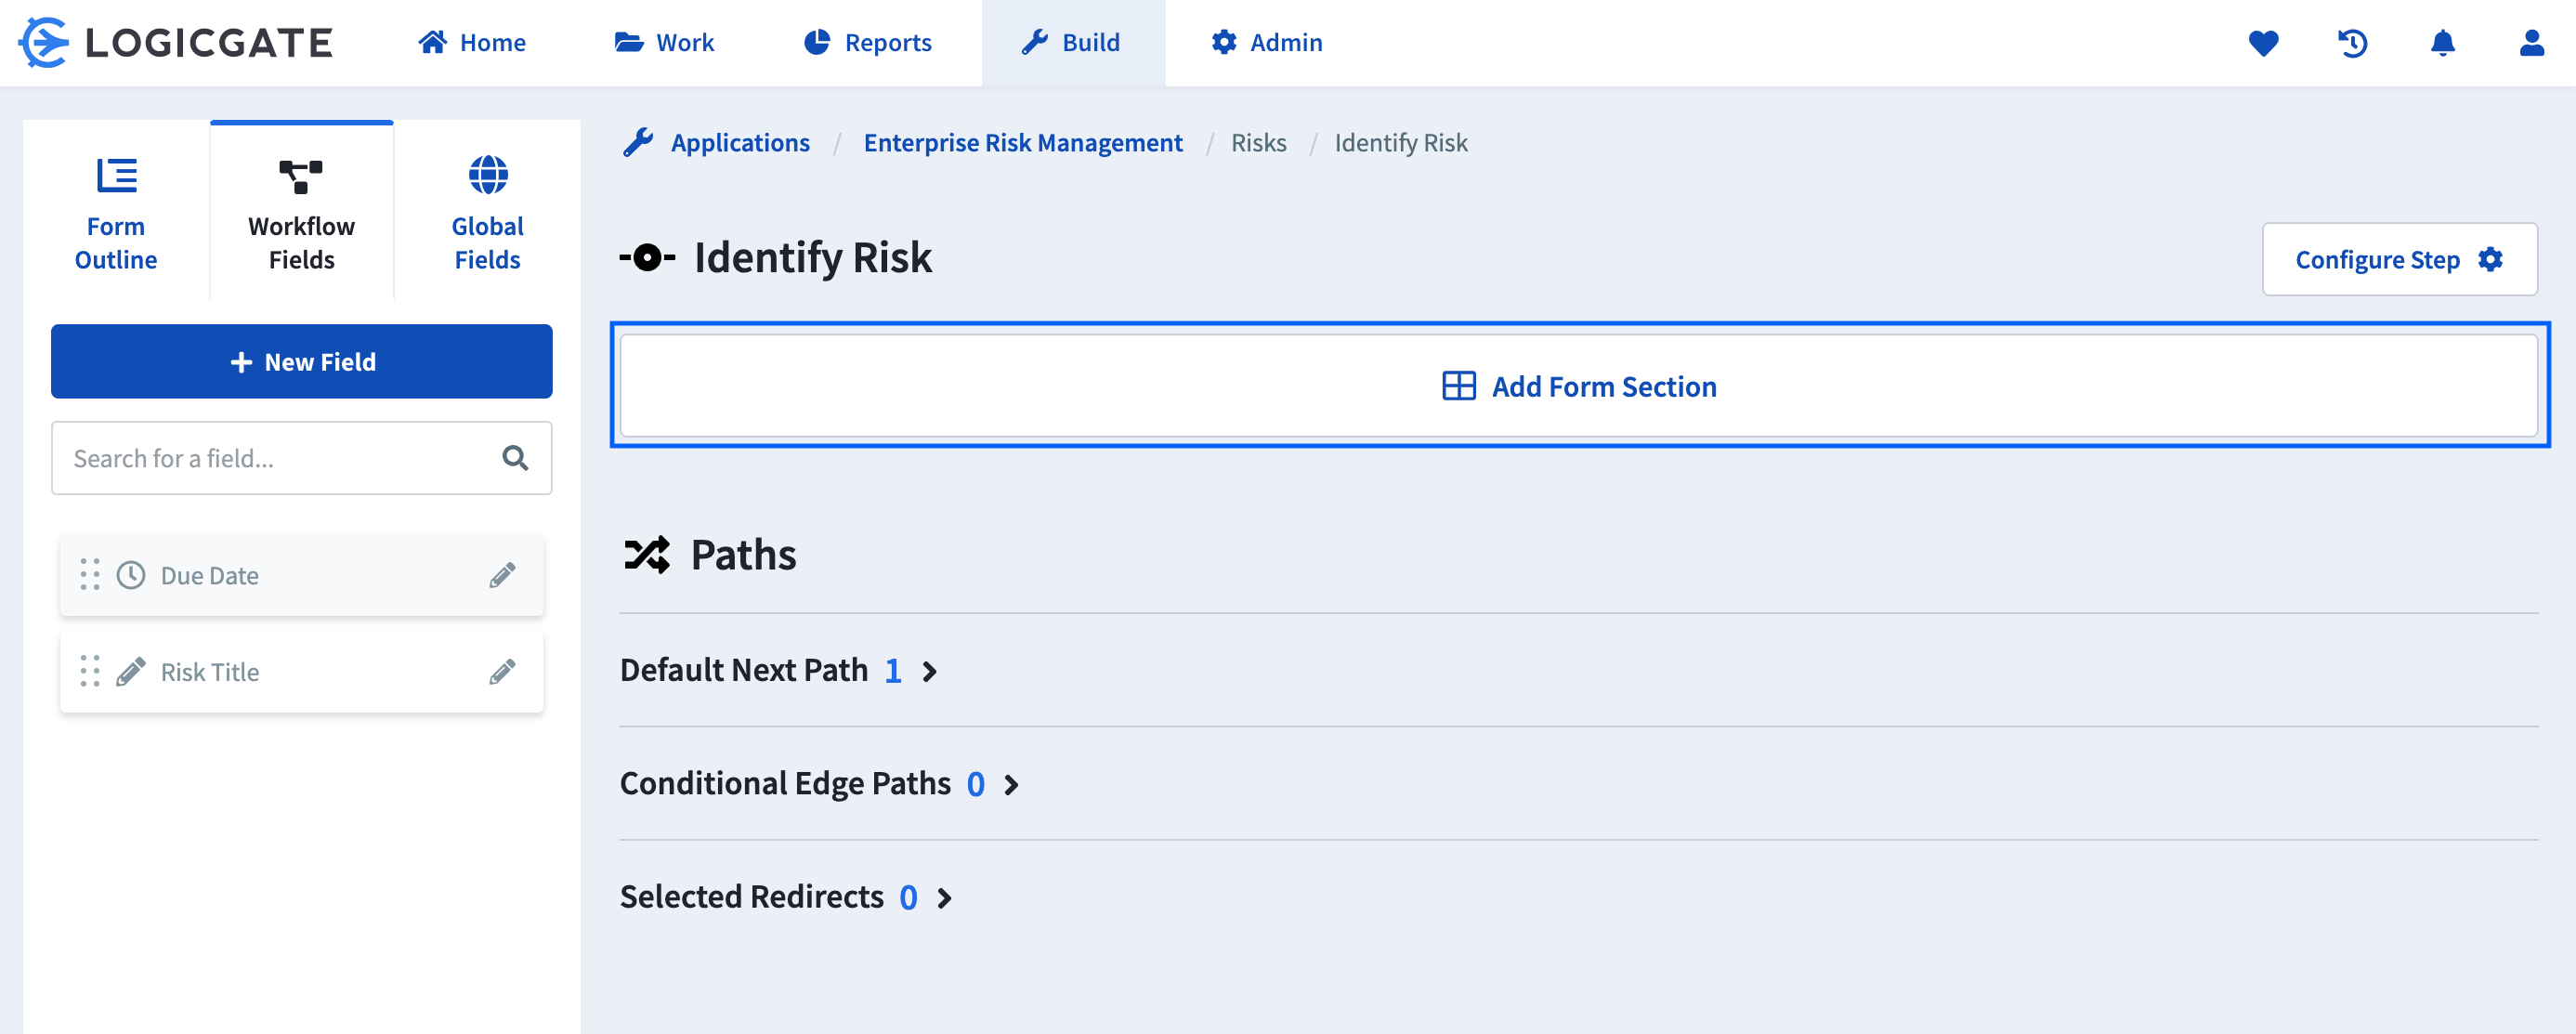Click Configure Step button
The width and height of the screenshot is (2576, 1034).
[x=2399, y=260]
